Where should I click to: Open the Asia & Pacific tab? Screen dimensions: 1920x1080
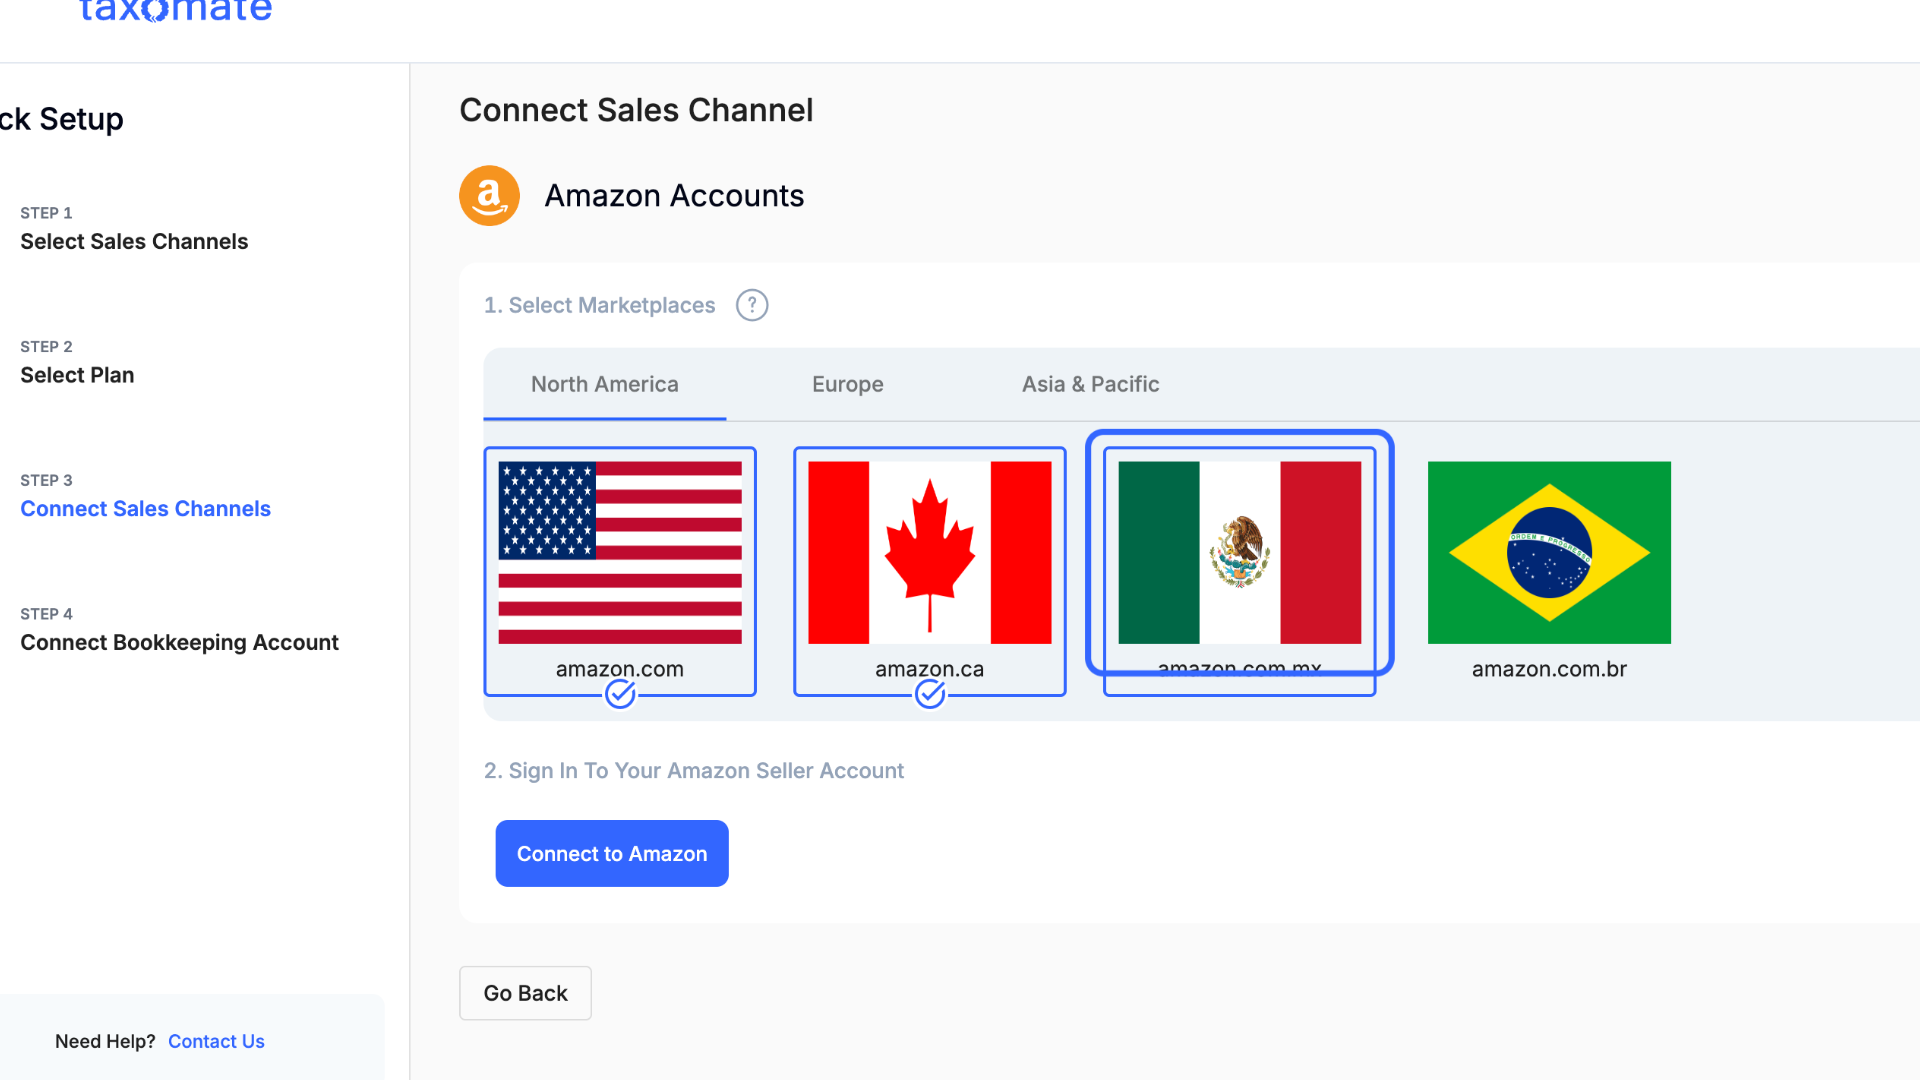pos(1090,384)
